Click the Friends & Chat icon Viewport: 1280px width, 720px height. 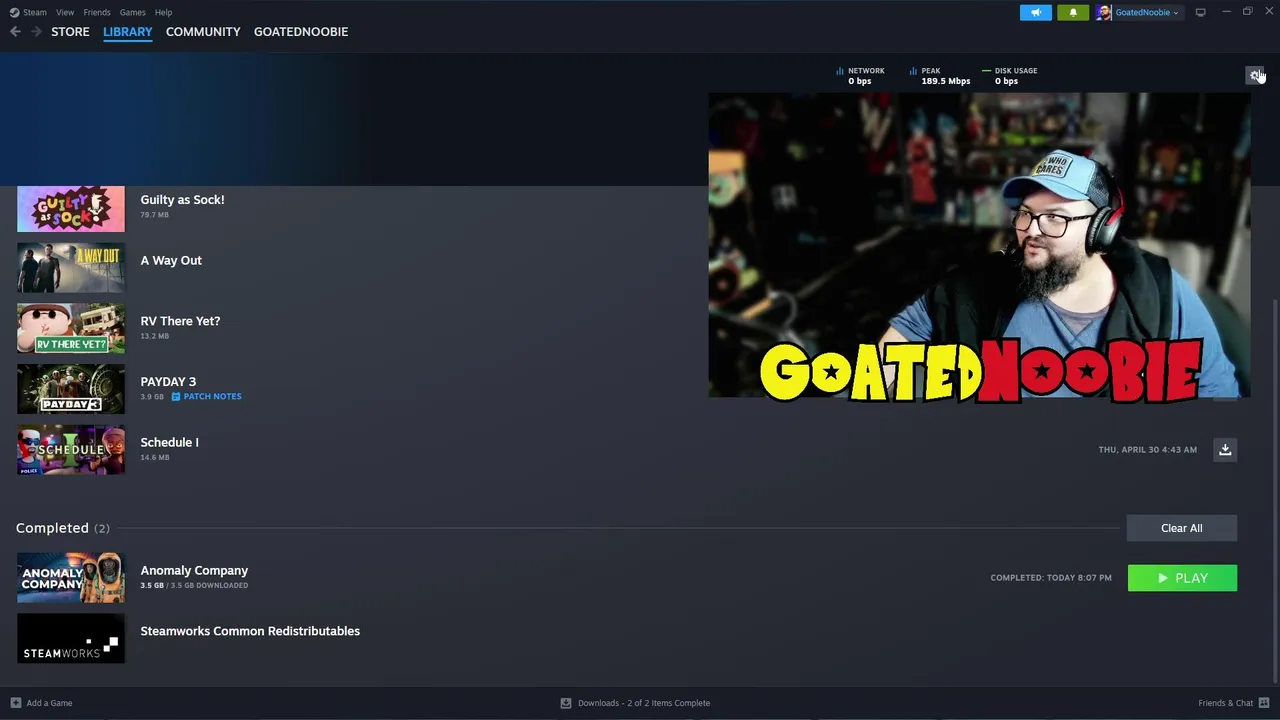click(1264, 703)
